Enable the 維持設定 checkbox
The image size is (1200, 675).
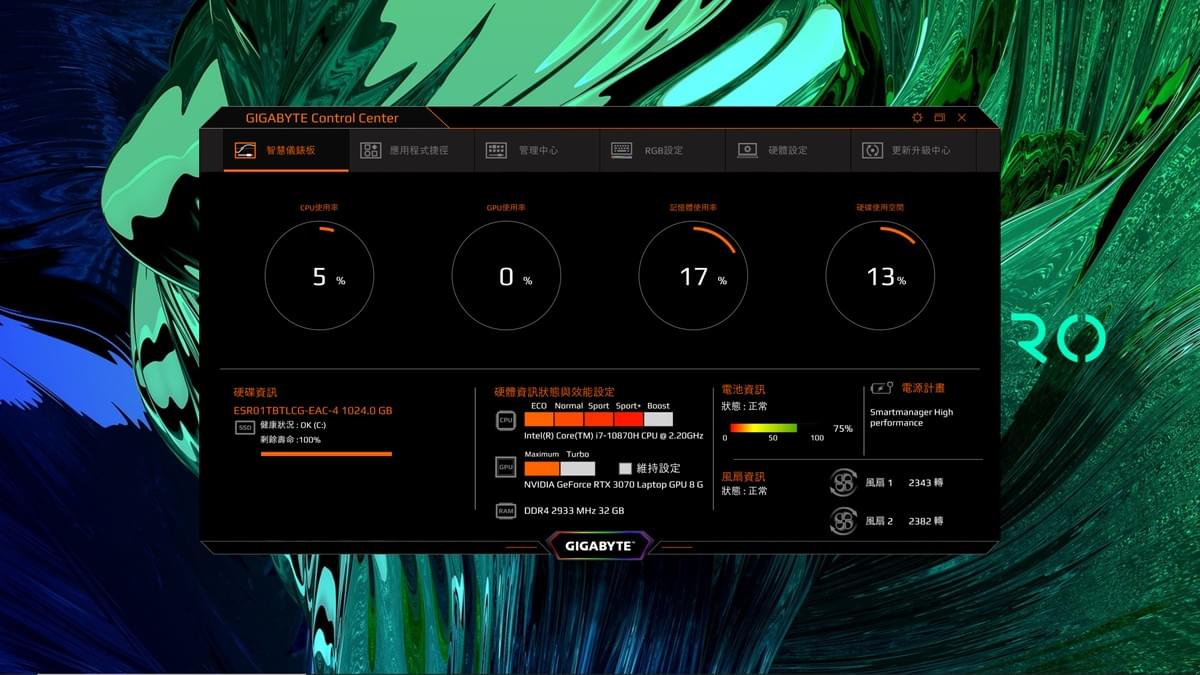pyautogui.click(x=625, y=468)
